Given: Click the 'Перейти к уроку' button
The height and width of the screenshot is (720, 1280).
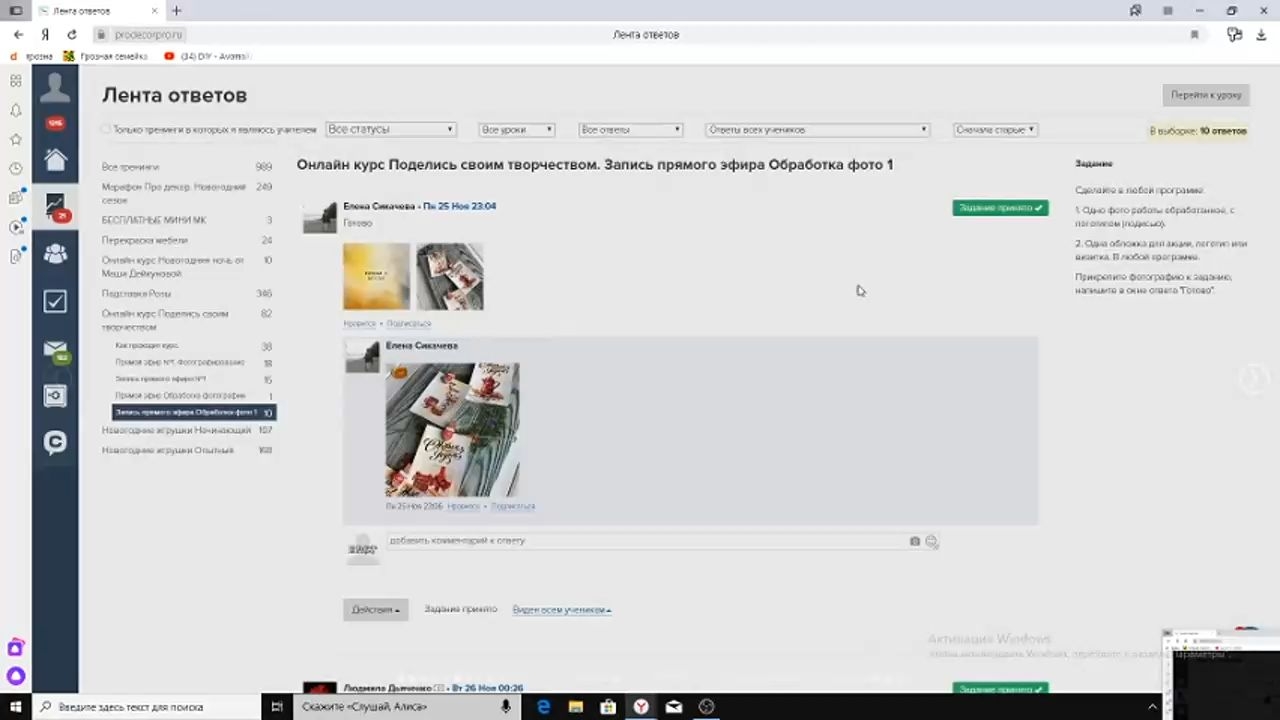Looking at the screenshot, I should [1205, 95].
